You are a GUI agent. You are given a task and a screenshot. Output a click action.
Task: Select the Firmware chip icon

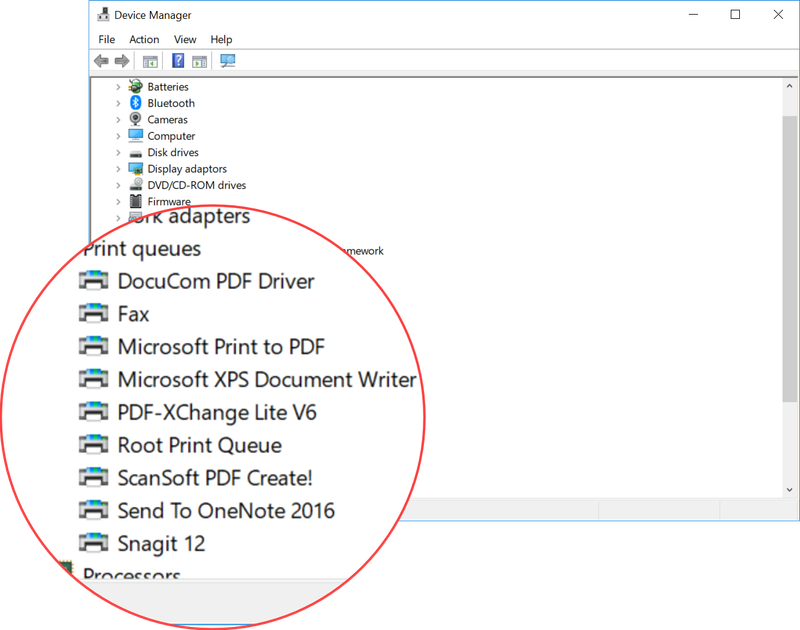pos(135,201)
